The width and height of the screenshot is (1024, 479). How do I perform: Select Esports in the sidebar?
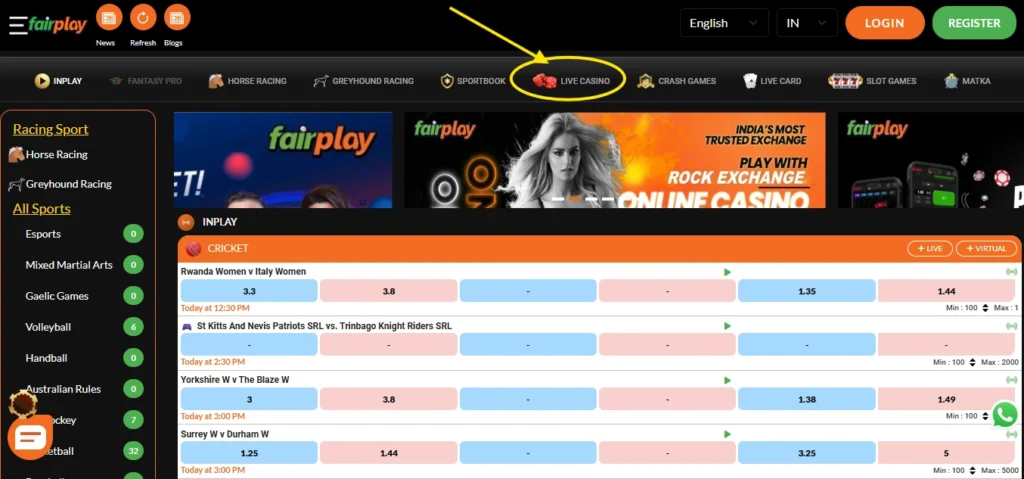43,234
